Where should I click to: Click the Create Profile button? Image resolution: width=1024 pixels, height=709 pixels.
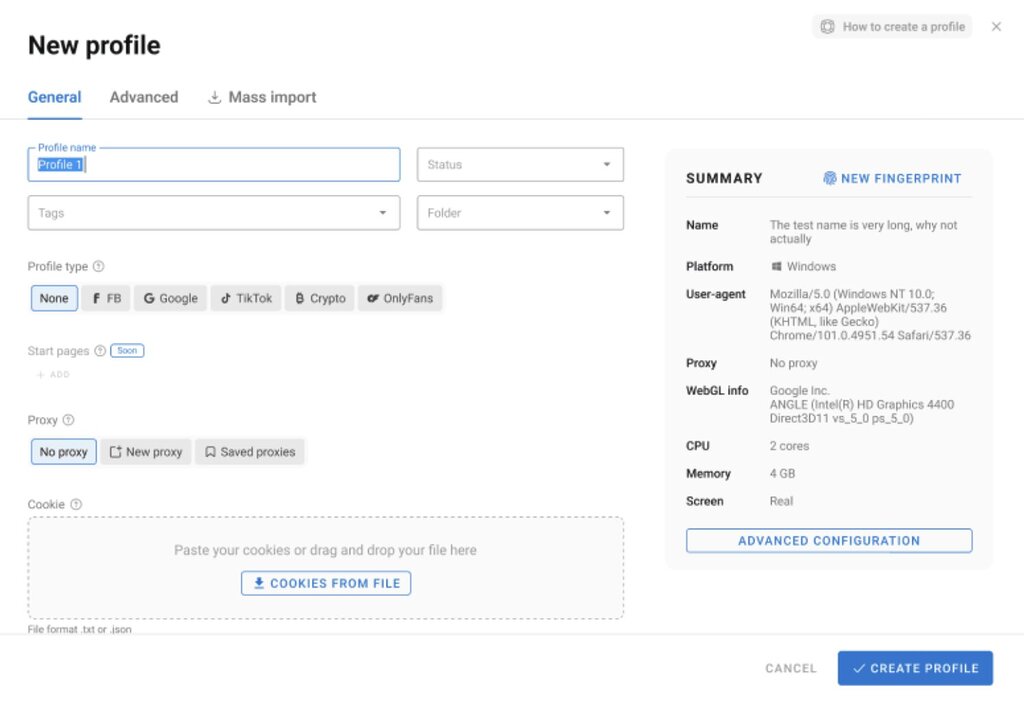(x=915, y=668)
